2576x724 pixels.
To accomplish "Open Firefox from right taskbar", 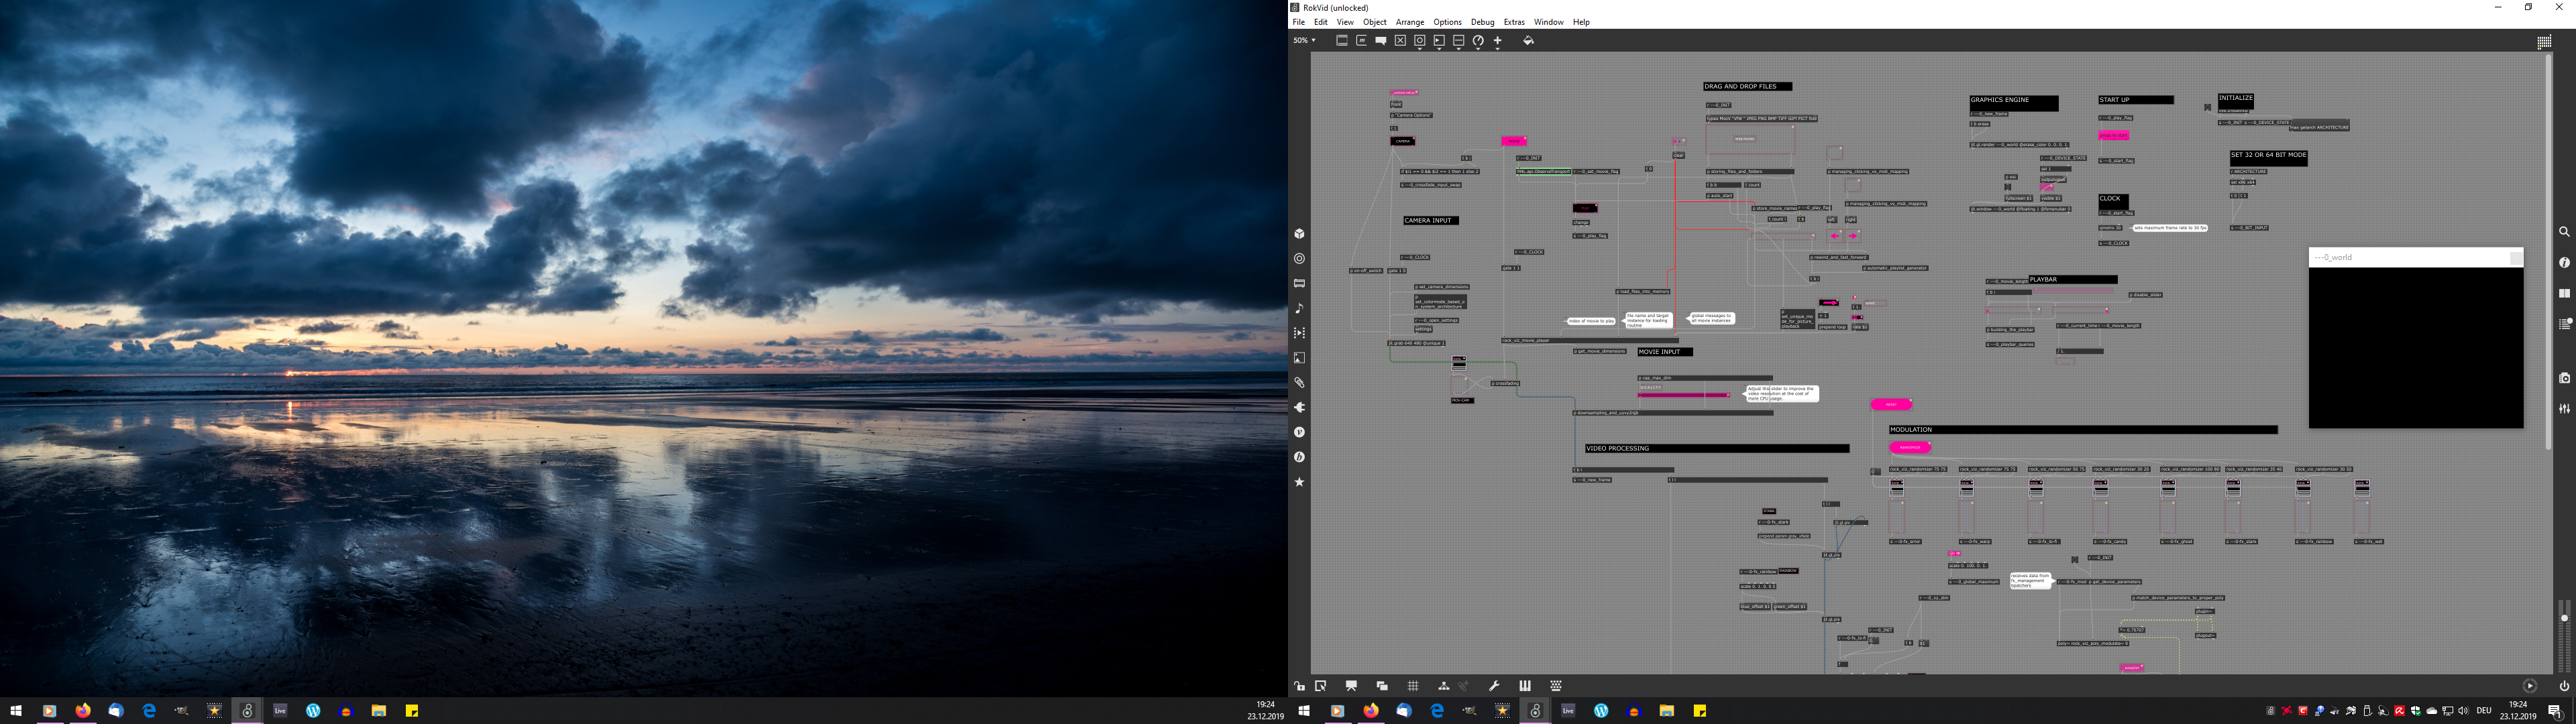I will point(1371,711).
